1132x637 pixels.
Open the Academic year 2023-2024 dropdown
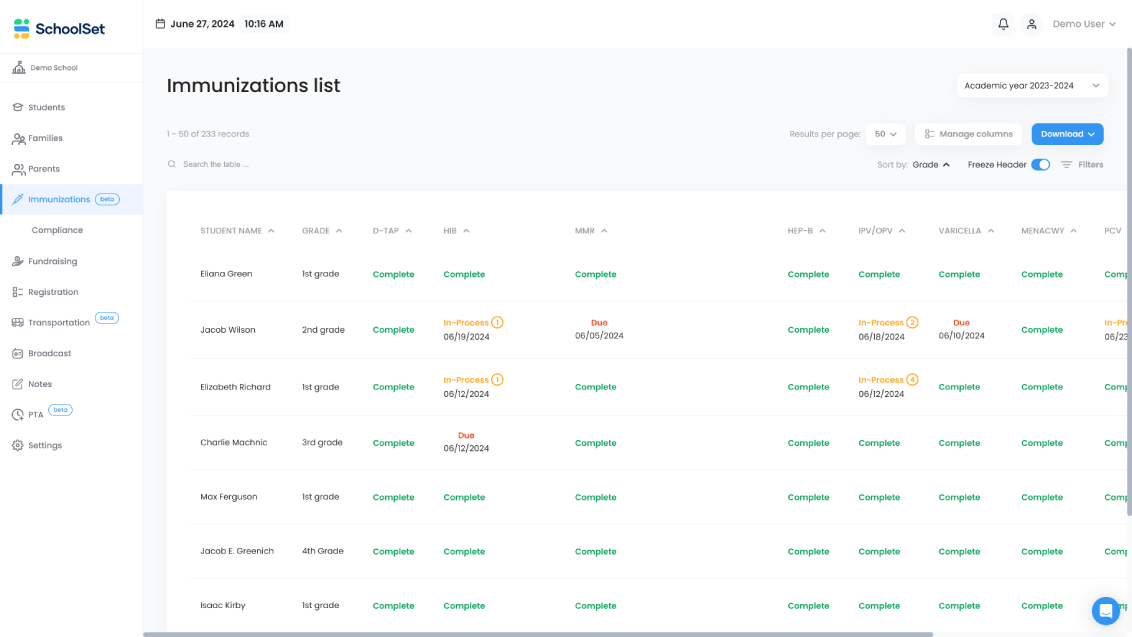[x=1032, y=86]
